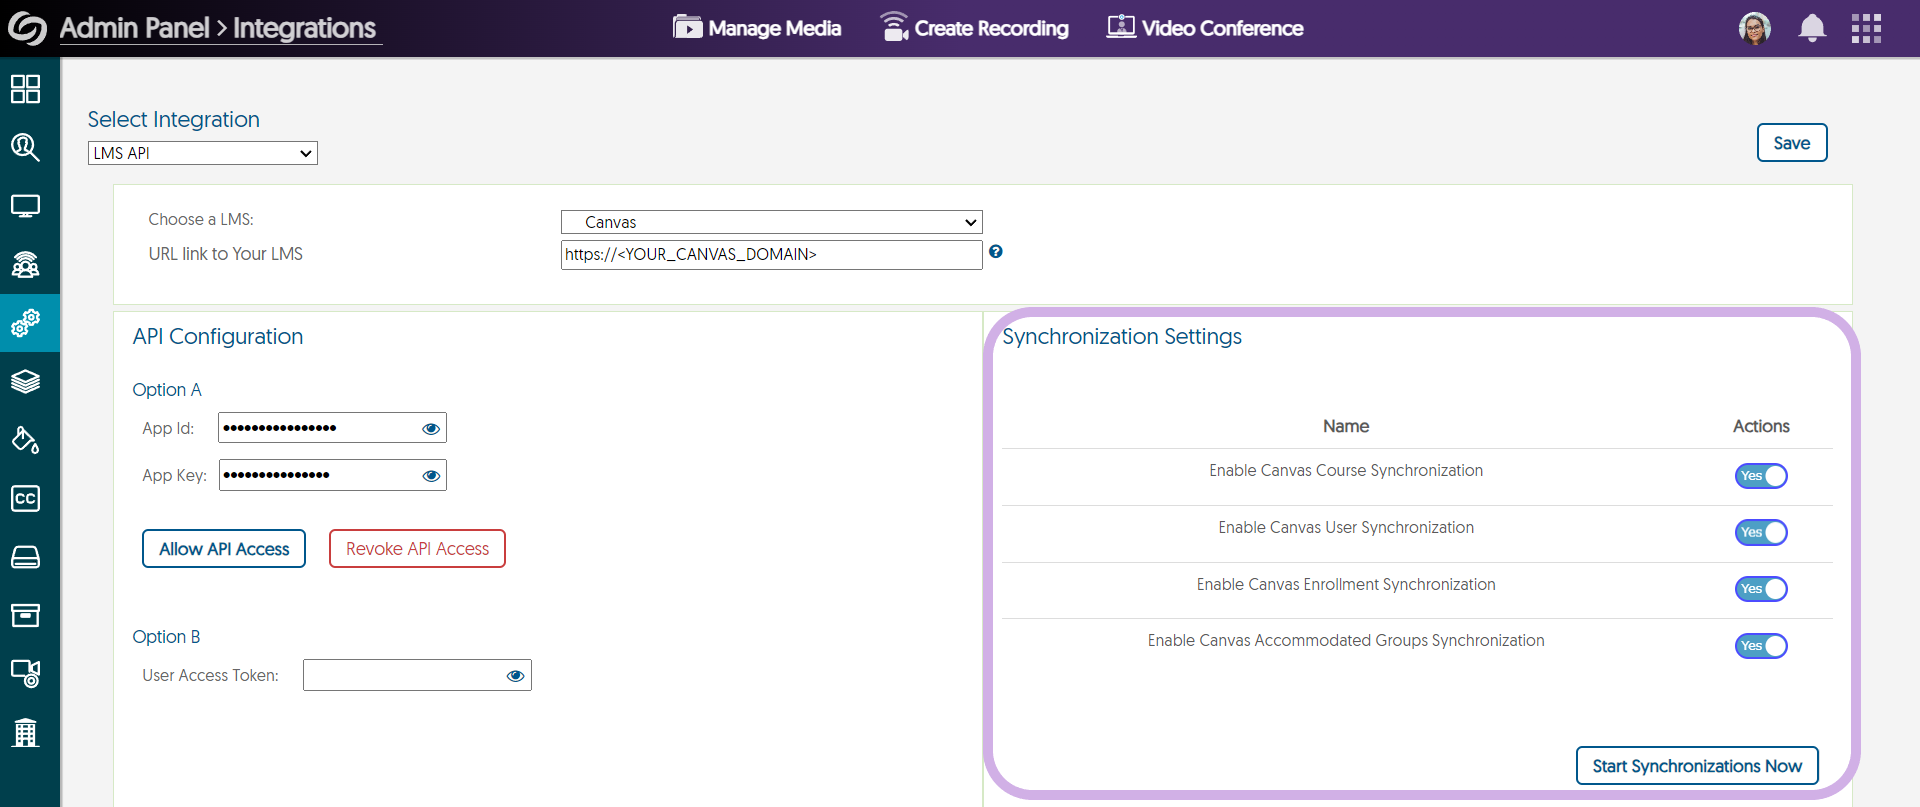This screenshot has width=1920, height=807.
Task: Open the Choose a LMS dropdown
Action: [x=772, y=222]
